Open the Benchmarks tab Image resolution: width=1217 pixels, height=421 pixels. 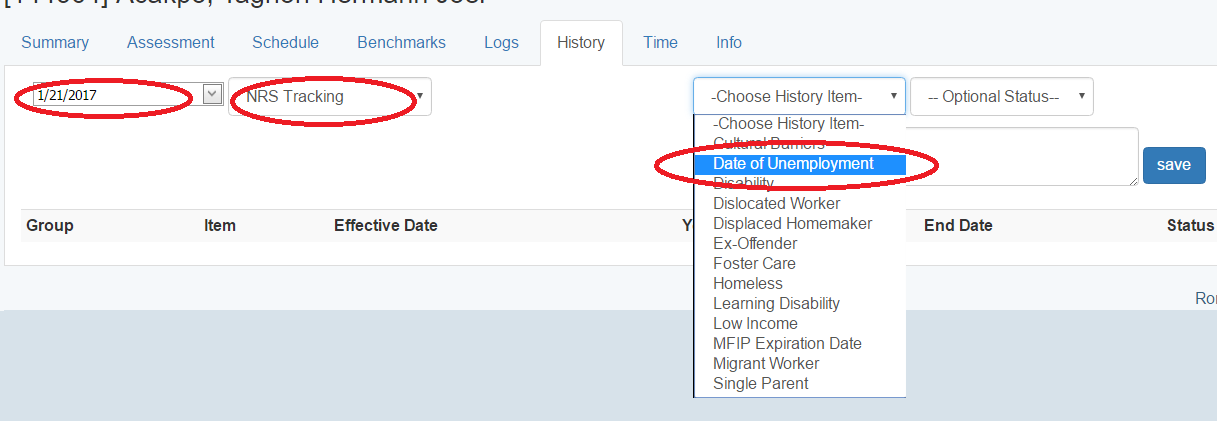(x=401, y=42)
